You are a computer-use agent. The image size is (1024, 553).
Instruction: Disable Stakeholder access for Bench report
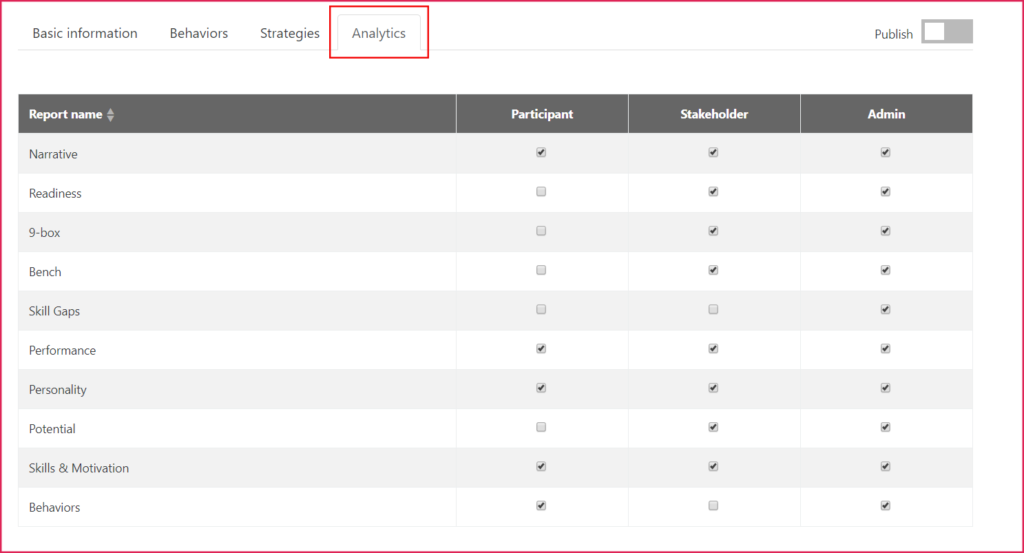click(714, 270)
